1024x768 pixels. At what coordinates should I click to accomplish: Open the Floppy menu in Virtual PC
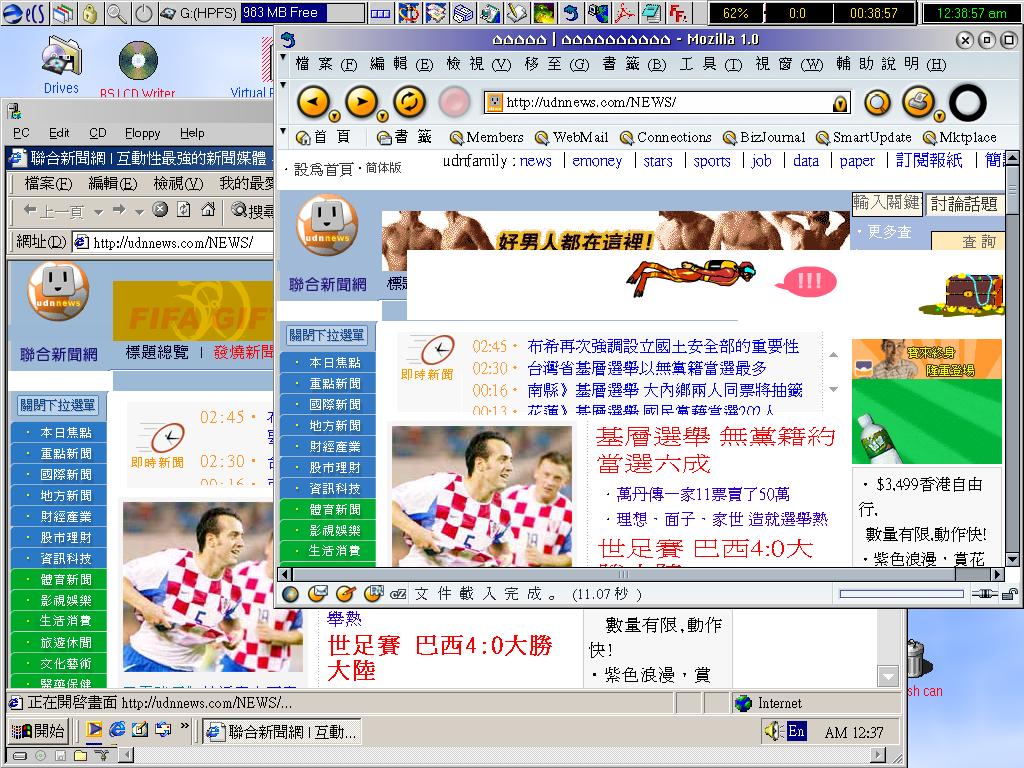point(142,133)
